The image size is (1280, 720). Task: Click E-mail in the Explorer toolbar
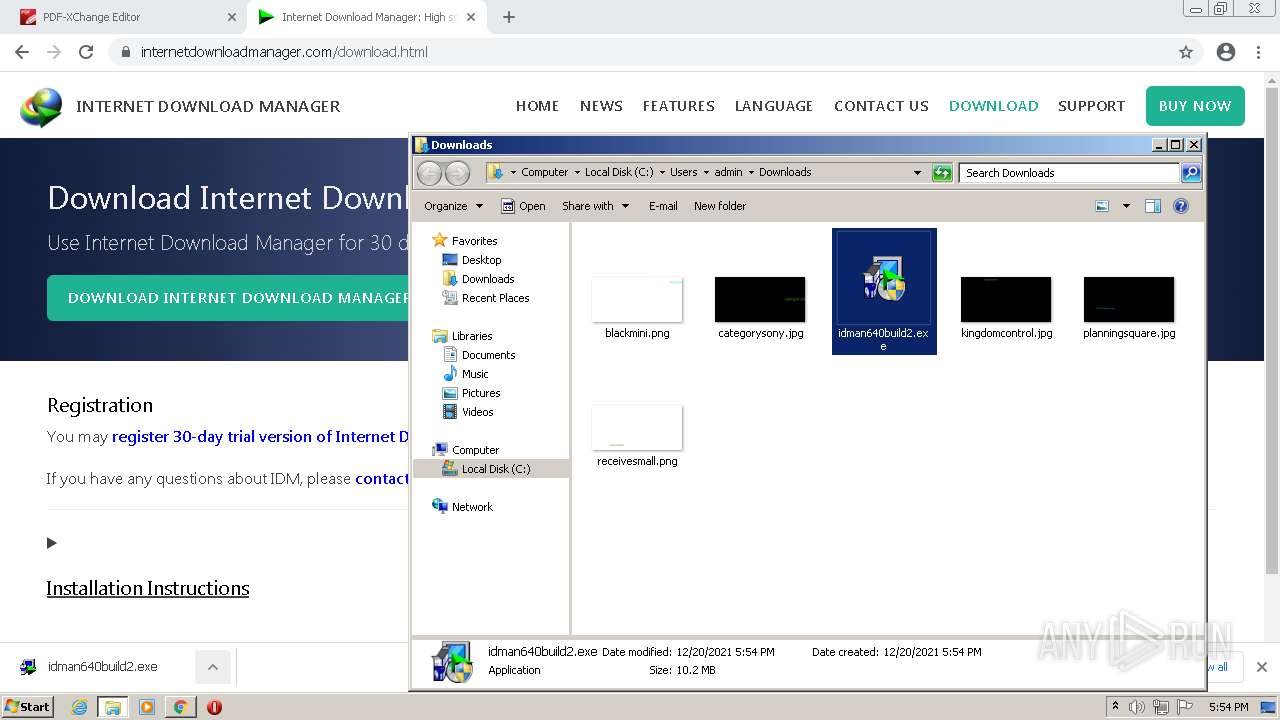pos(663,206)
